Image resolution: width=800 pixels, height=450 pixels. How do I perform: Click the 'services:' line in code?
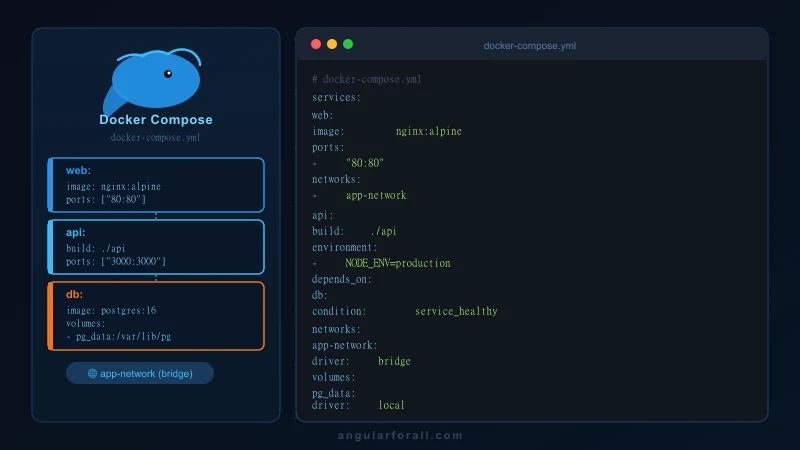(336, 97)
